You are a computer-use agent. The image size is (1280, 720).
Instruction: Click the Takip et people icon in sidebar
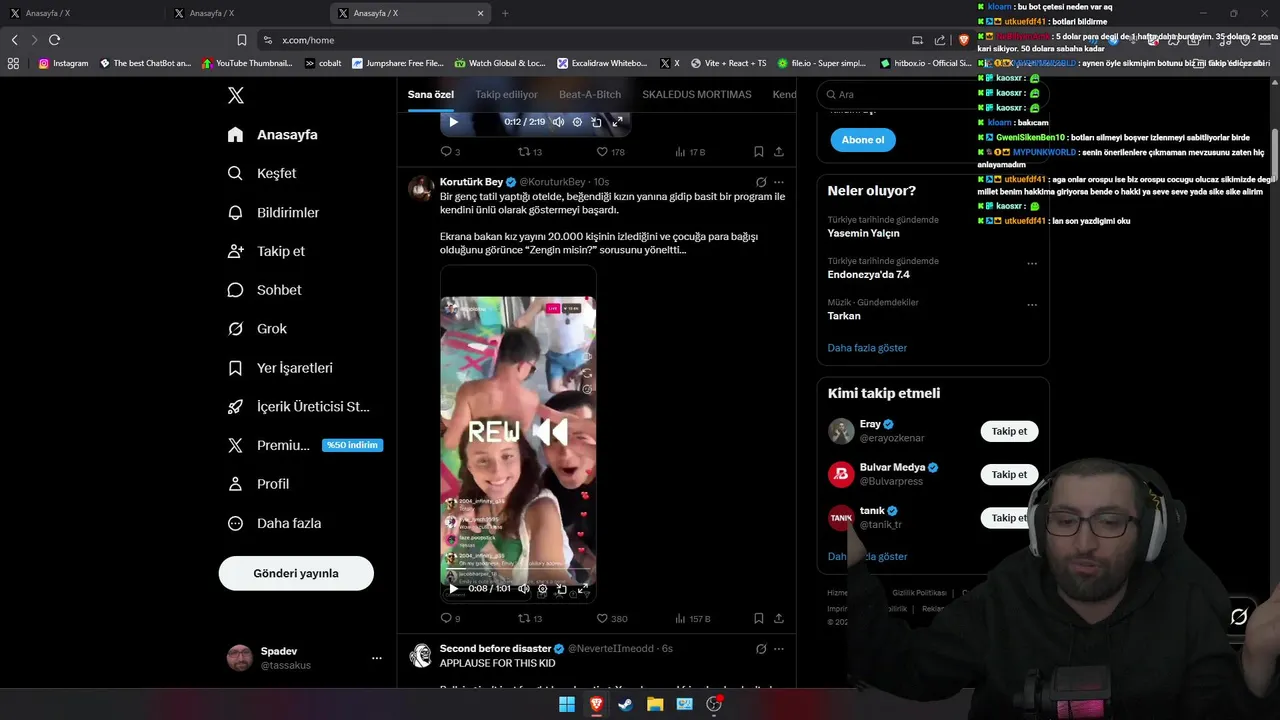(x=235, y=251)
